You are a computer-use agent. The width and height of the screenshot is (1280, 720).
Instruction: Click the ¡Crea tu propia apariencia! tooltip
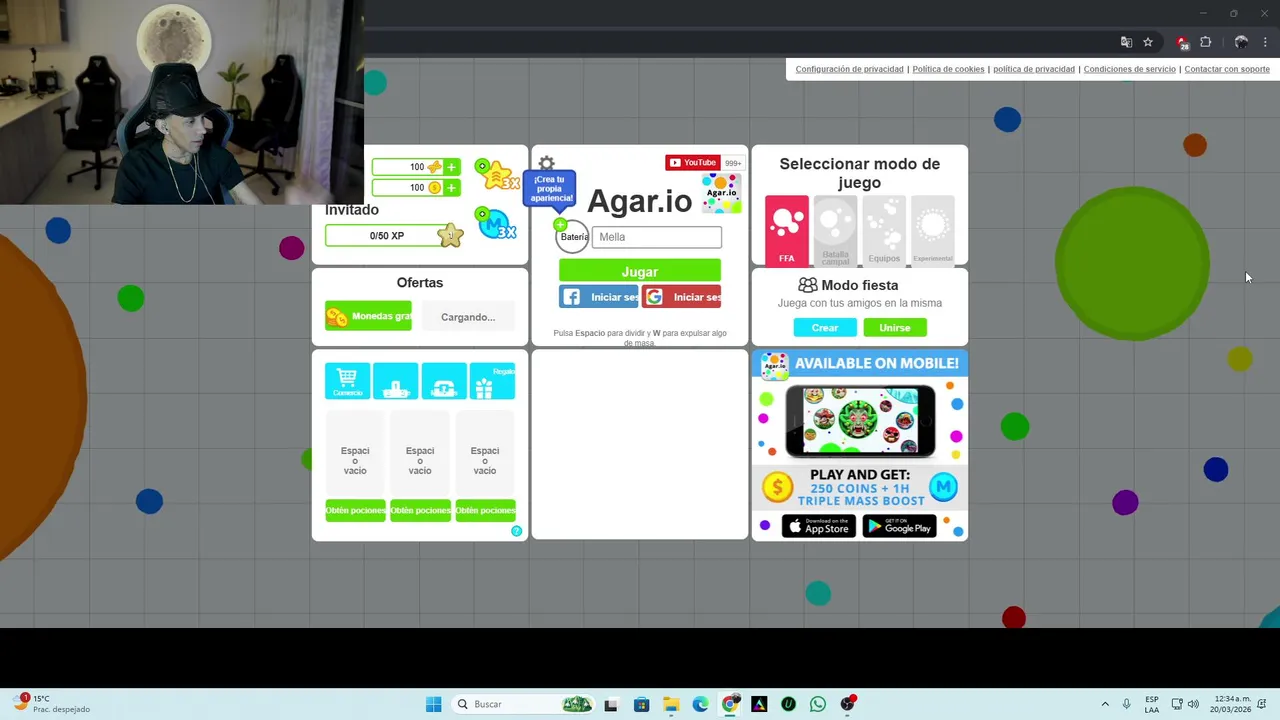pos(549,188)
